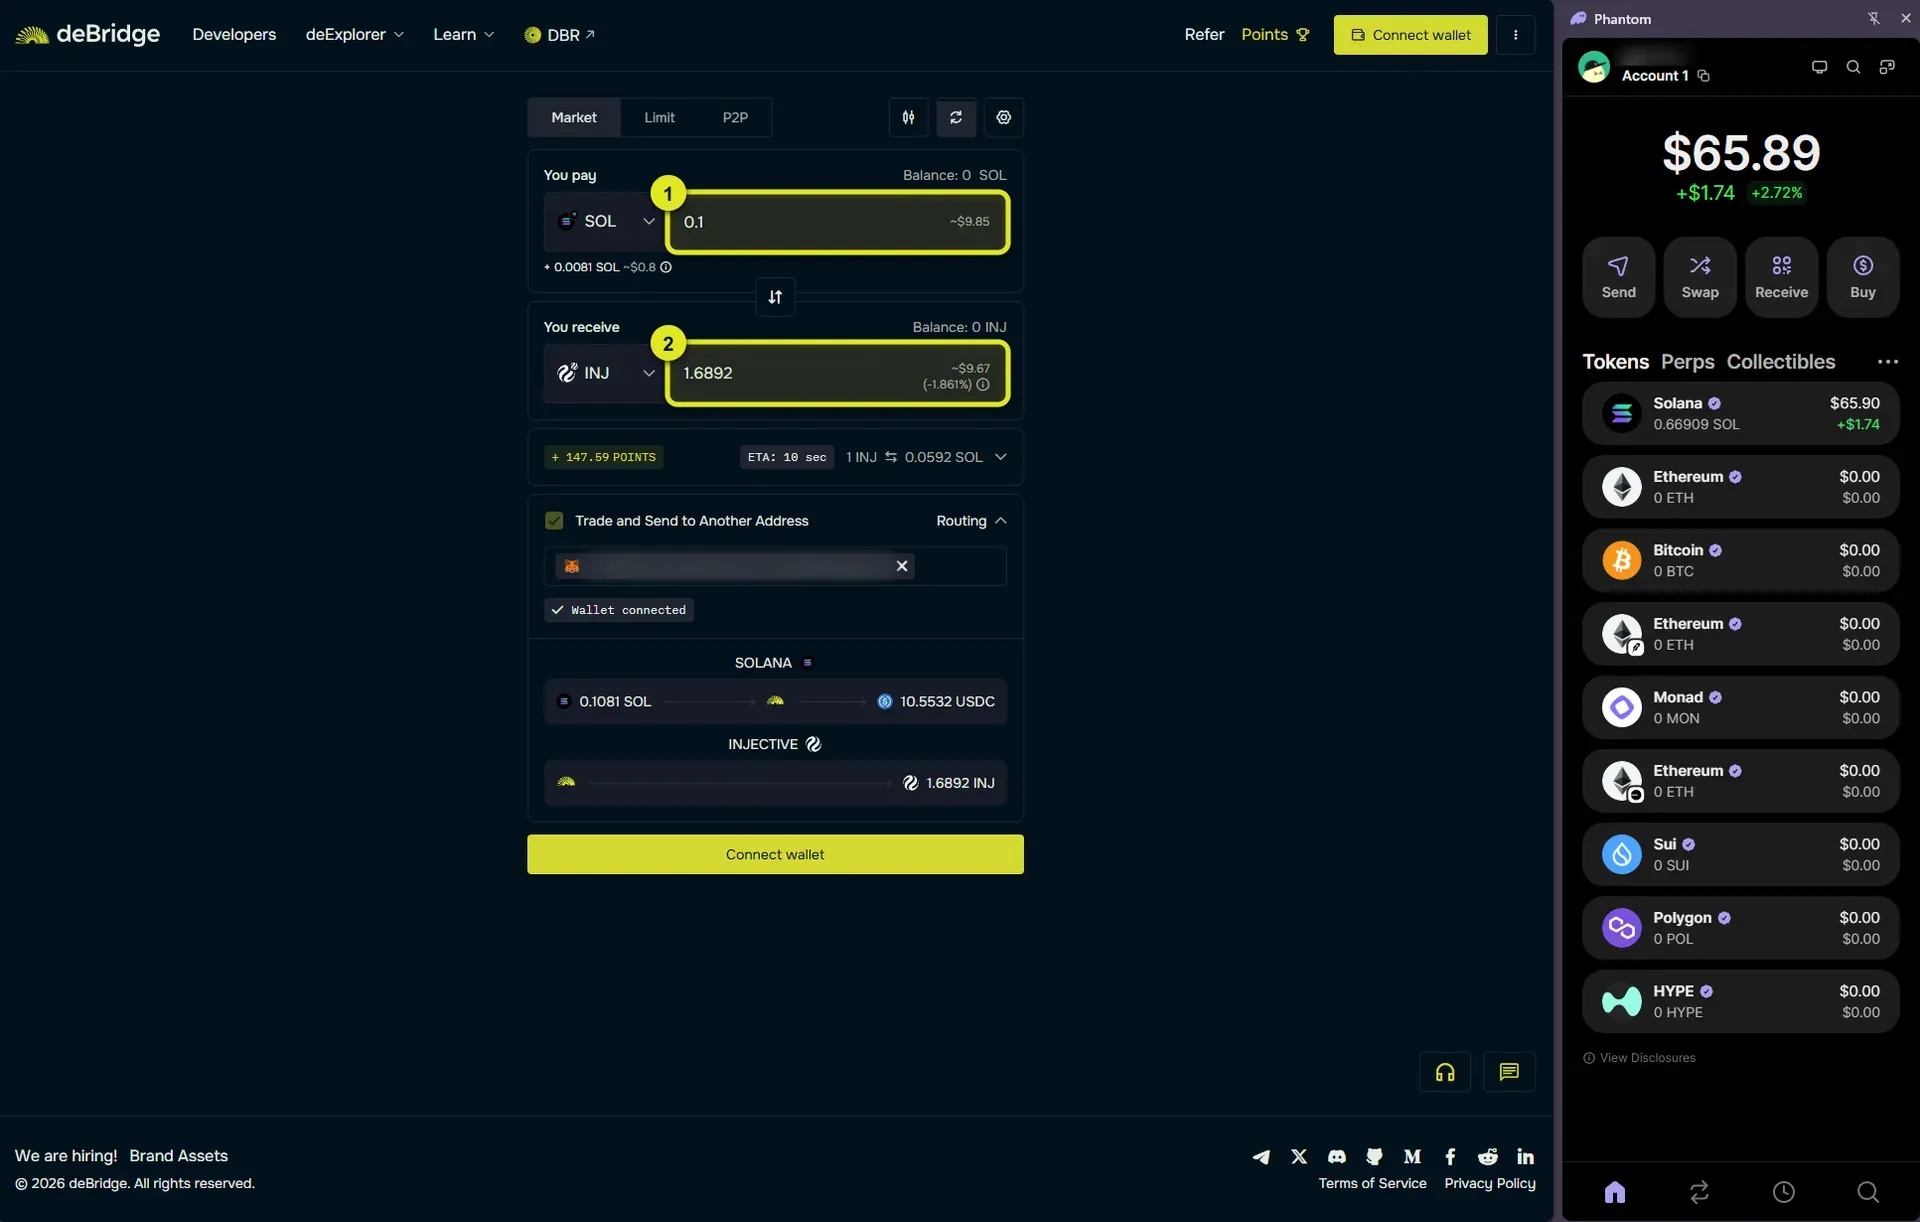Click the You receive amount field
Screen dimensions: 1920x1222
837,373
